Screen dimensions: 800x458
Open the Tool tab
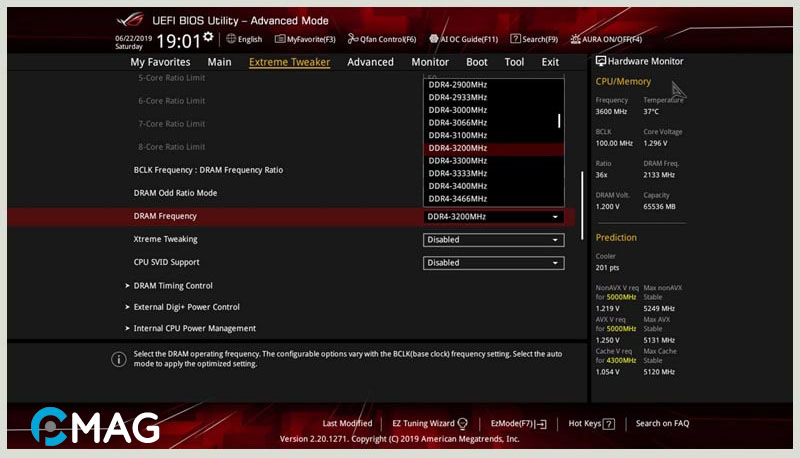[514, 62]
